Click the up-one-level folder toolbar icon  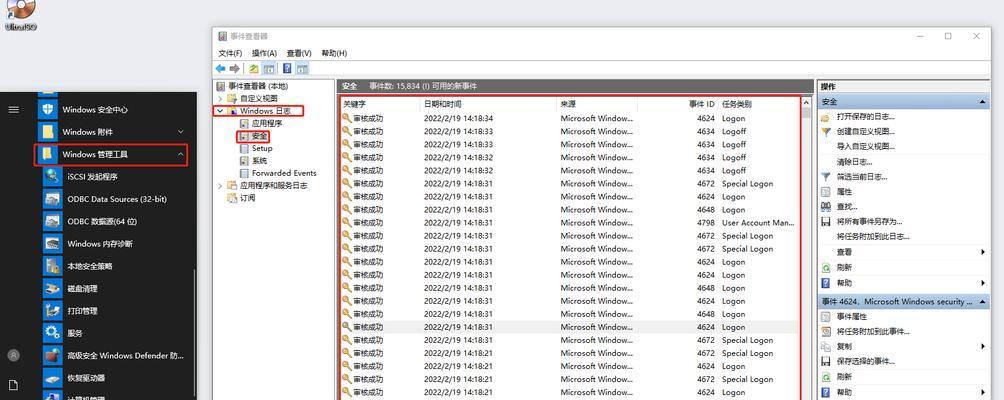tap(254, 68)
